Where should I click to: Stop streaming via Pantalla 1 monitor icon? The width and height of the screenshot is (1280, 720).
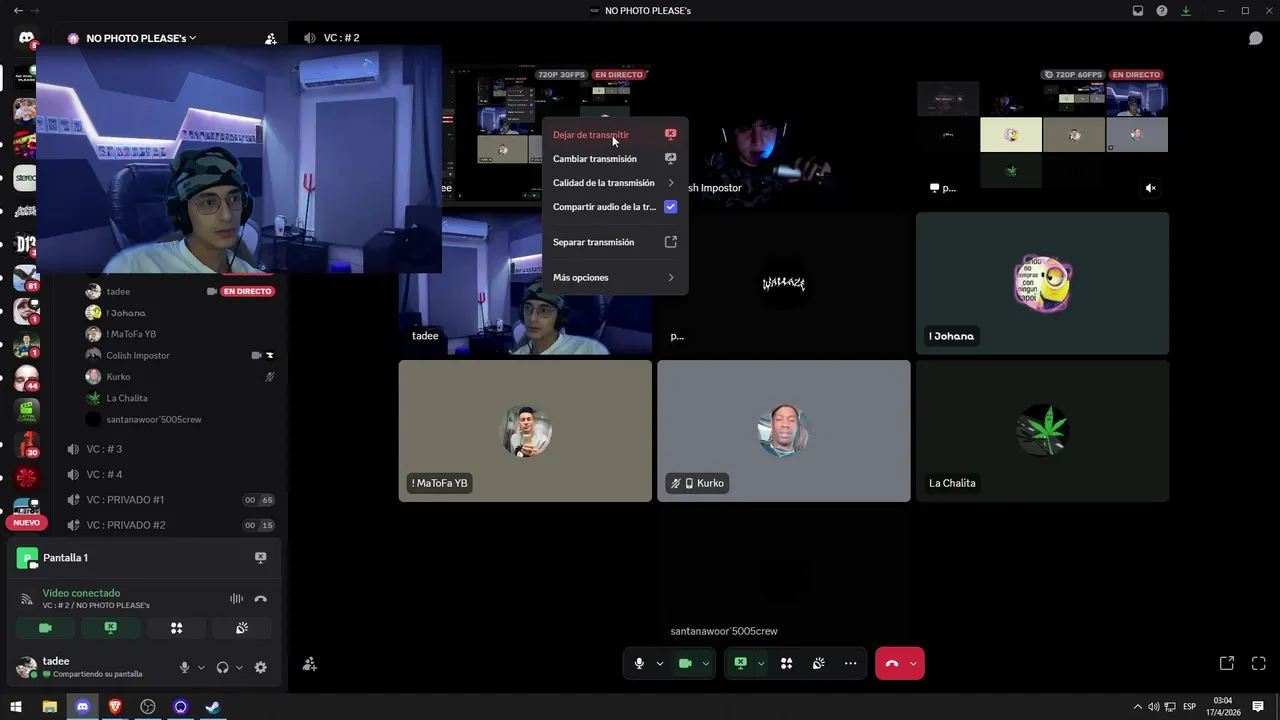[x=260, y=558]
